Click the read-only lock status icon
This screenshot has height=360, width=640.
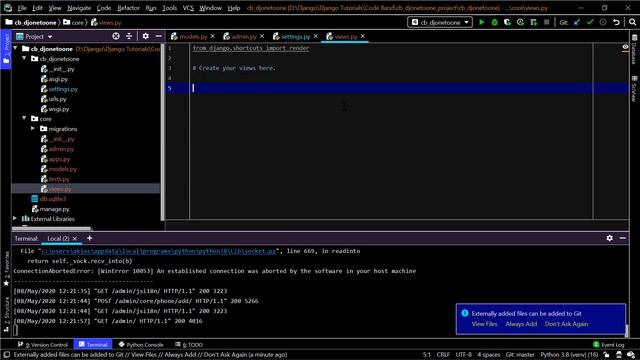click(607, 355)
